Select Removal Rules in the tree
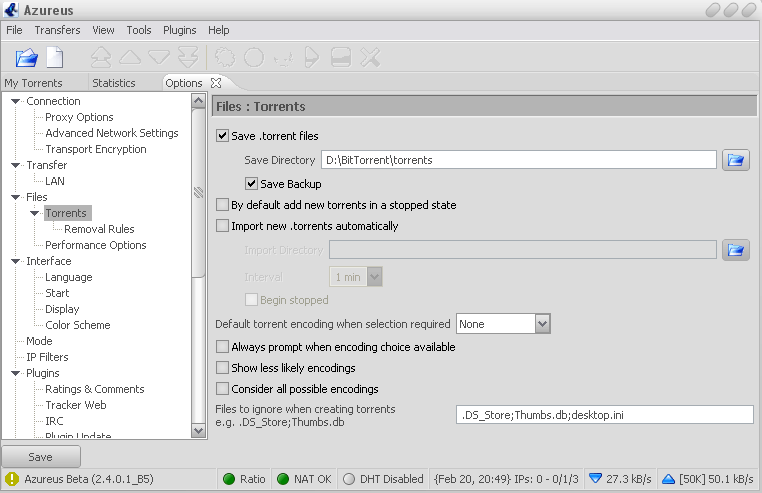 (99, 229)
